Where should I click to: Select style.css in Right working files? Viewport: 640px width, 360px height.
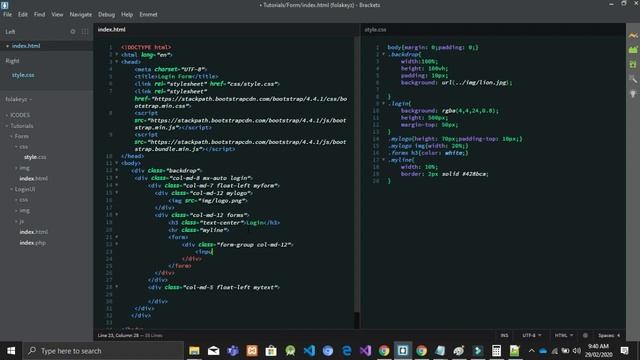[x=23, y=75]
